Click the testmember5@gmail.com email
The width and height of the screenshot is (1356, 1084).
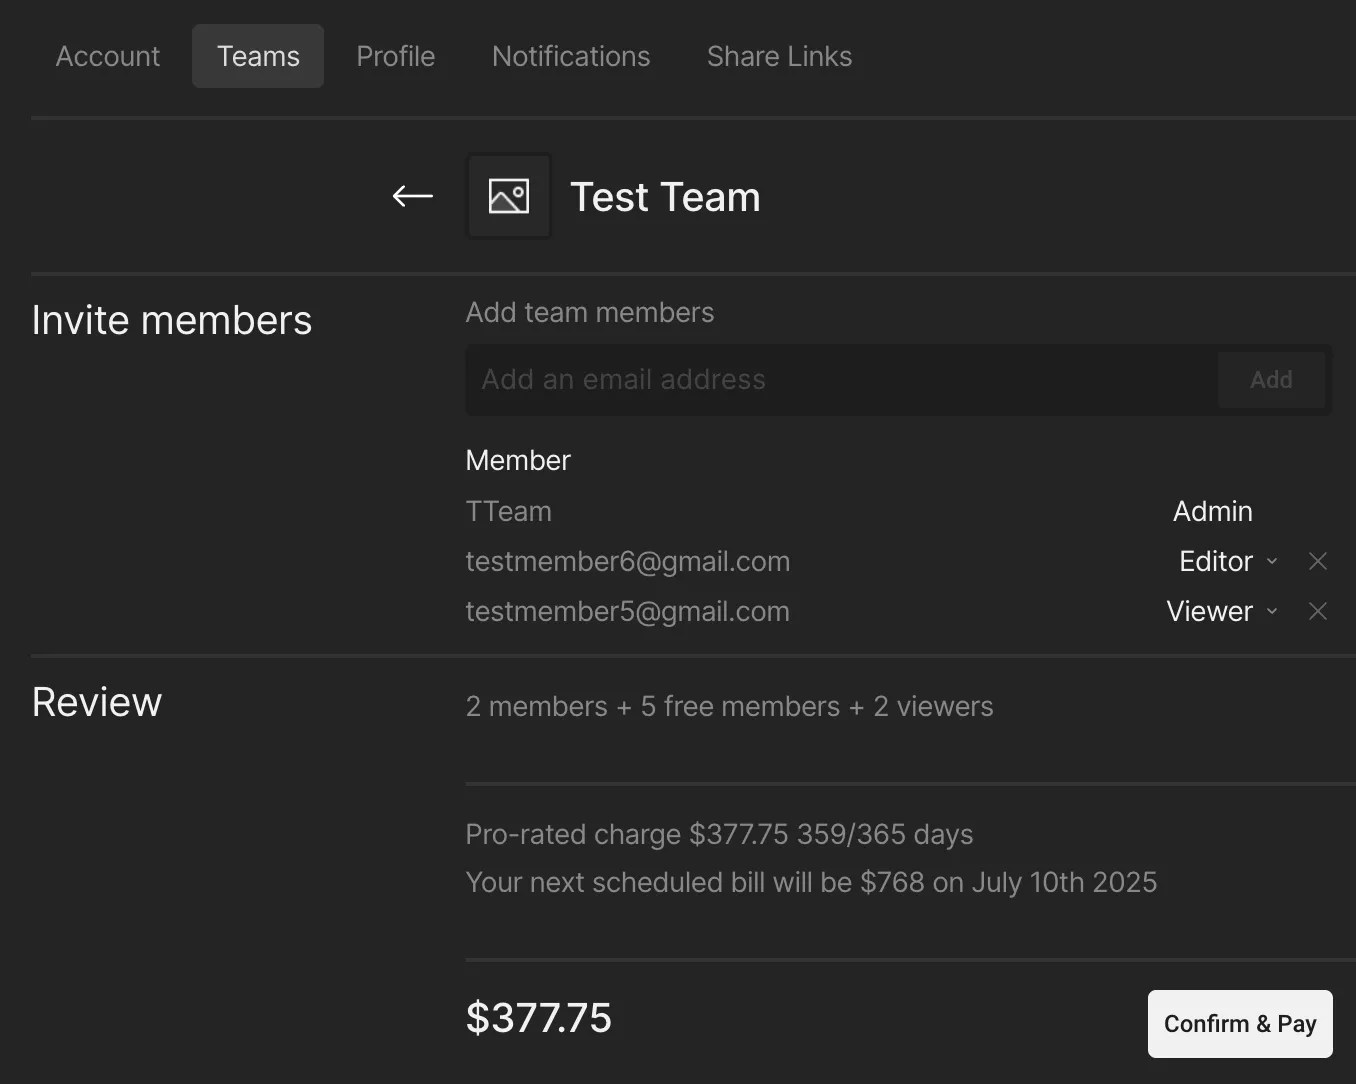627,611
